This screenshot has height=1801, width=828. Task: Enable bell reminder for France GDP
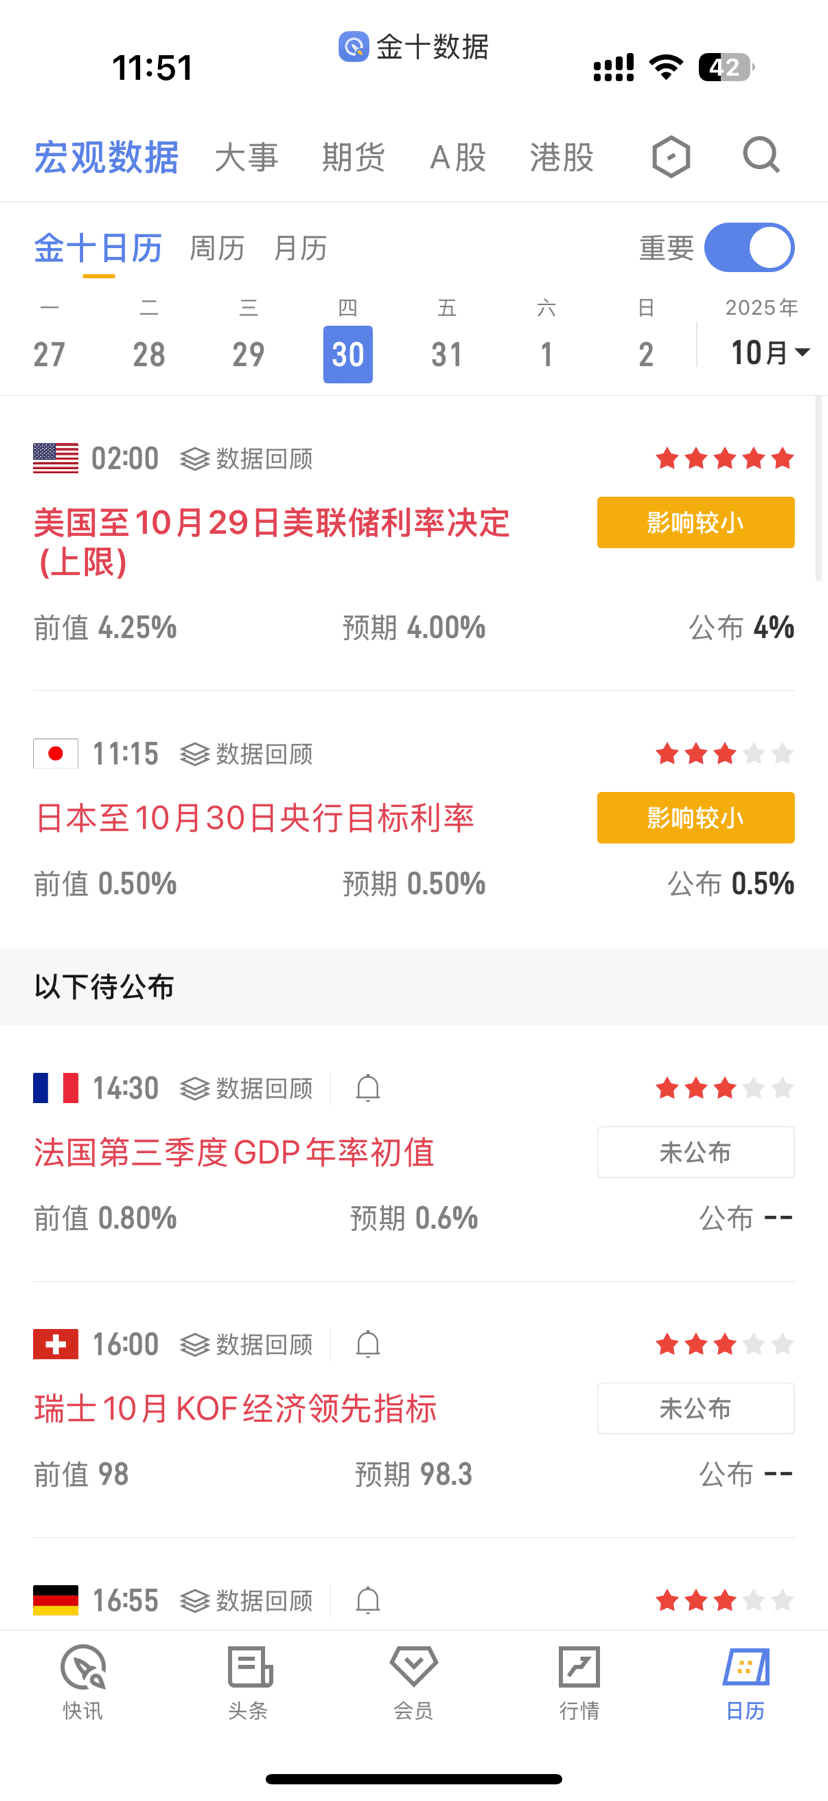tap(368, 1088)
